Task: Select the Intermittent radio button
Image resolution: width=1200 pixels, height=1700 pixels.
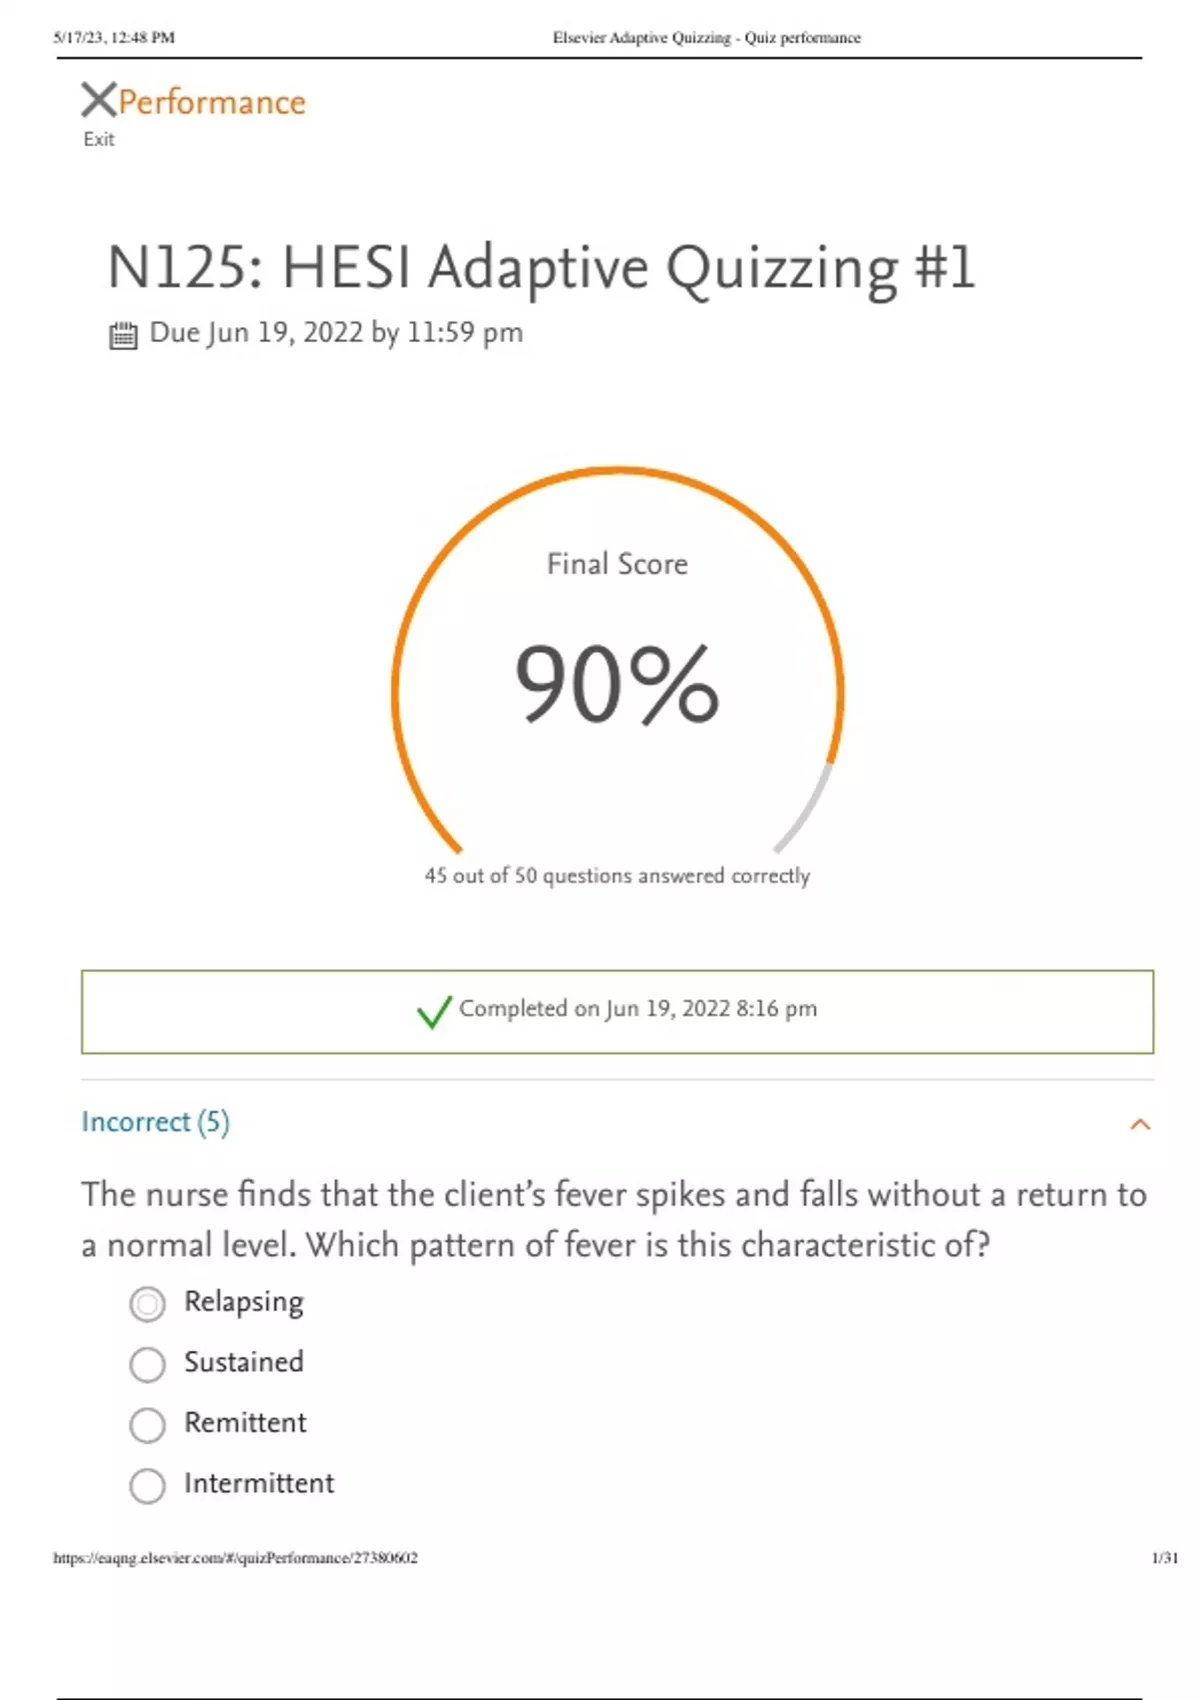Action: click(147, 1486)
